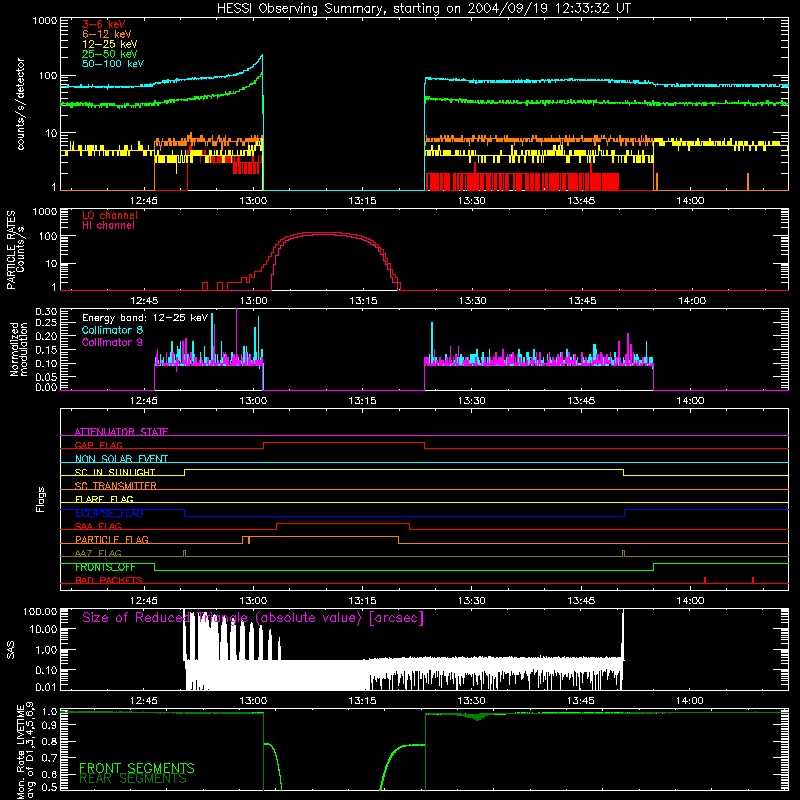The image size is (800, 800).
Task: Click the 0.30 tick on the modulation axis
Action: 46,312
